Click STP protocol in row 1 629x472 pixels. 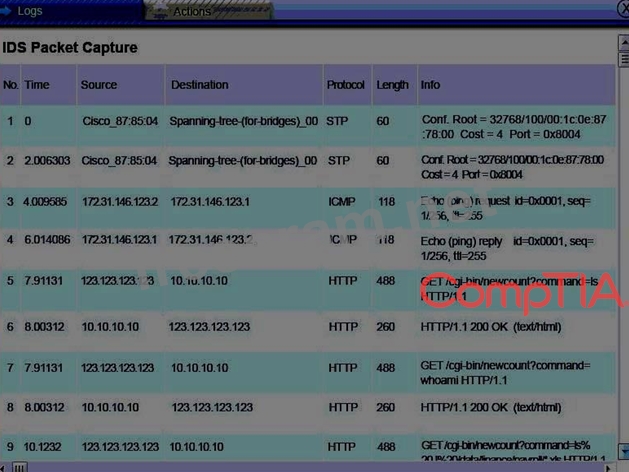click(337, 121)
